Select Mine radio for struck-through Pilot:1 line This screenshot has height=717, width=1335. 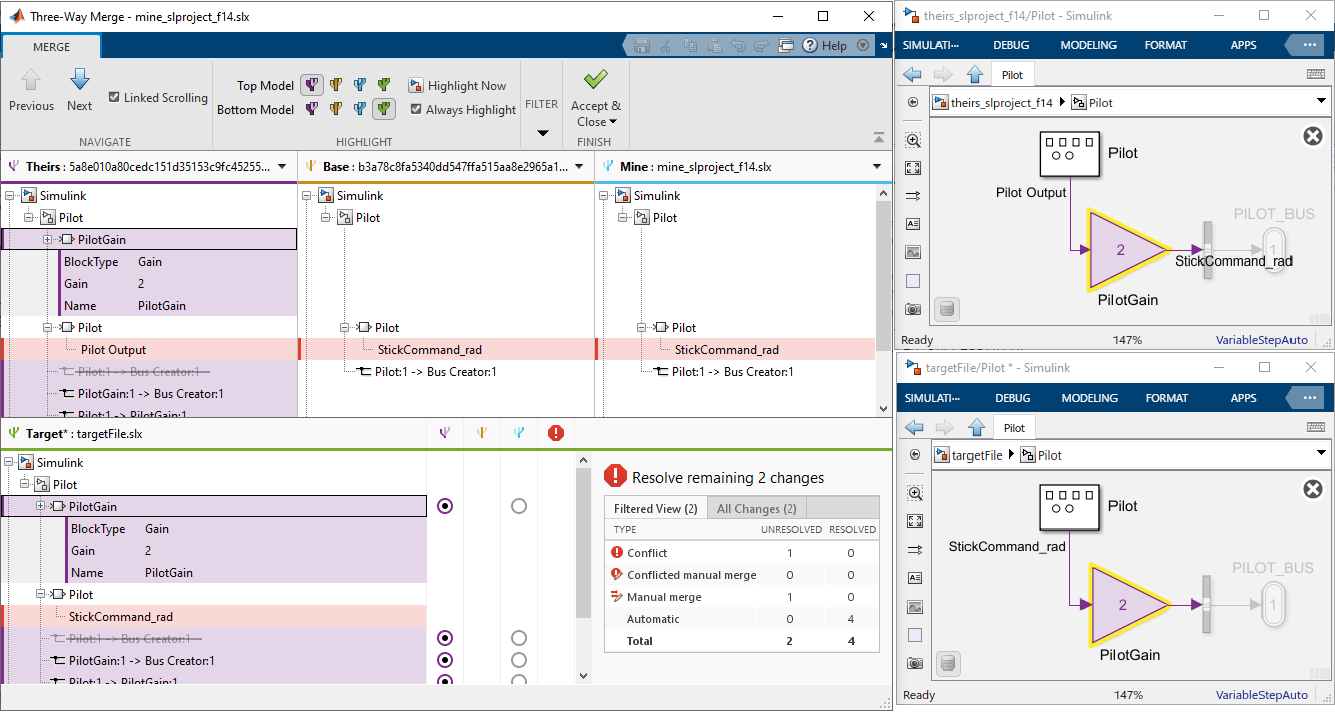tap(518, 638)
